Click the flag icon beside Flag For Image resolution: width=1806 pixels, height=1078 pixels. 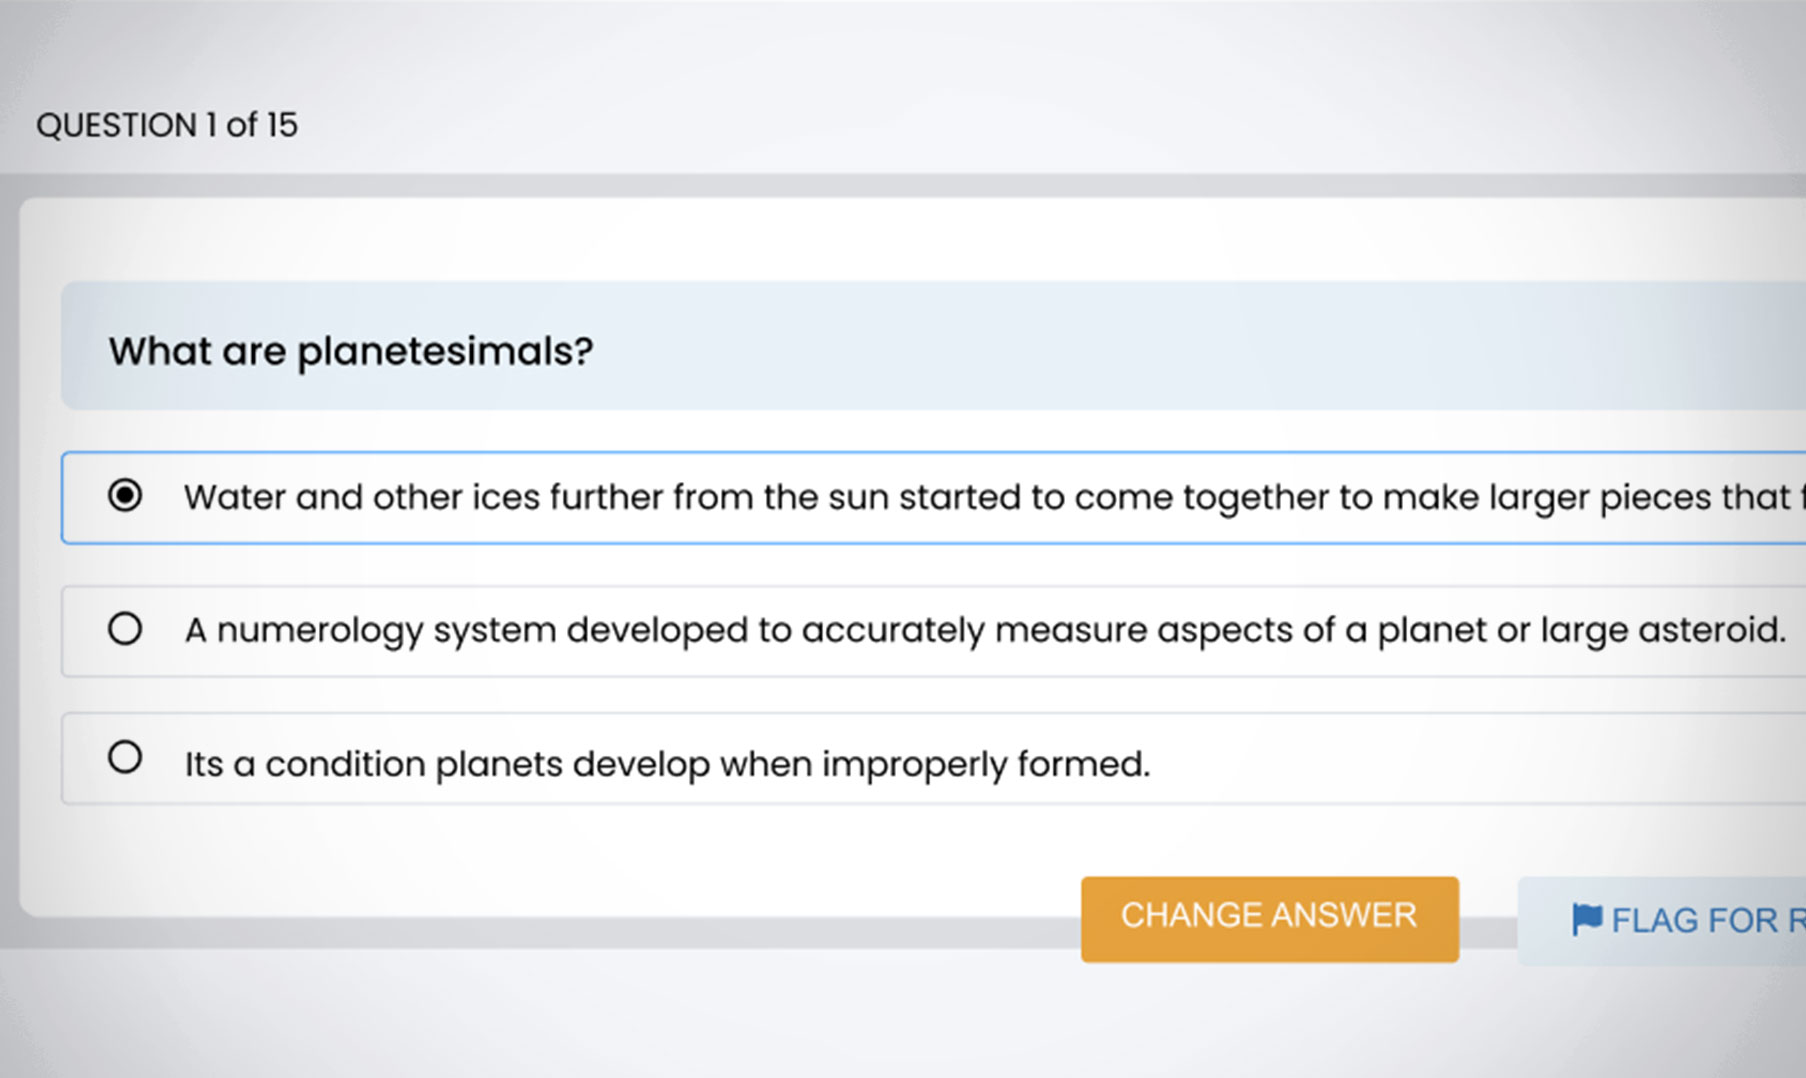1586,919
